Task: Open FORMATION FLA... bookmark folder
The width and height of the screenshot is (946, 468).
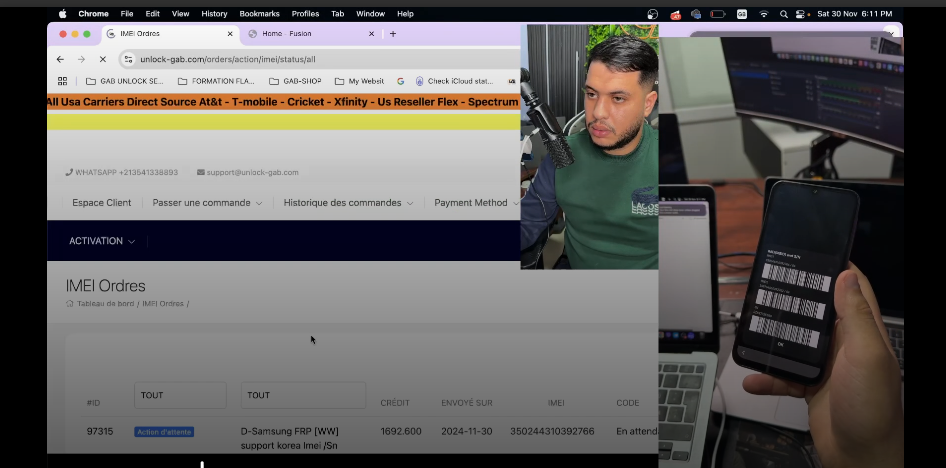Action: 216,81
